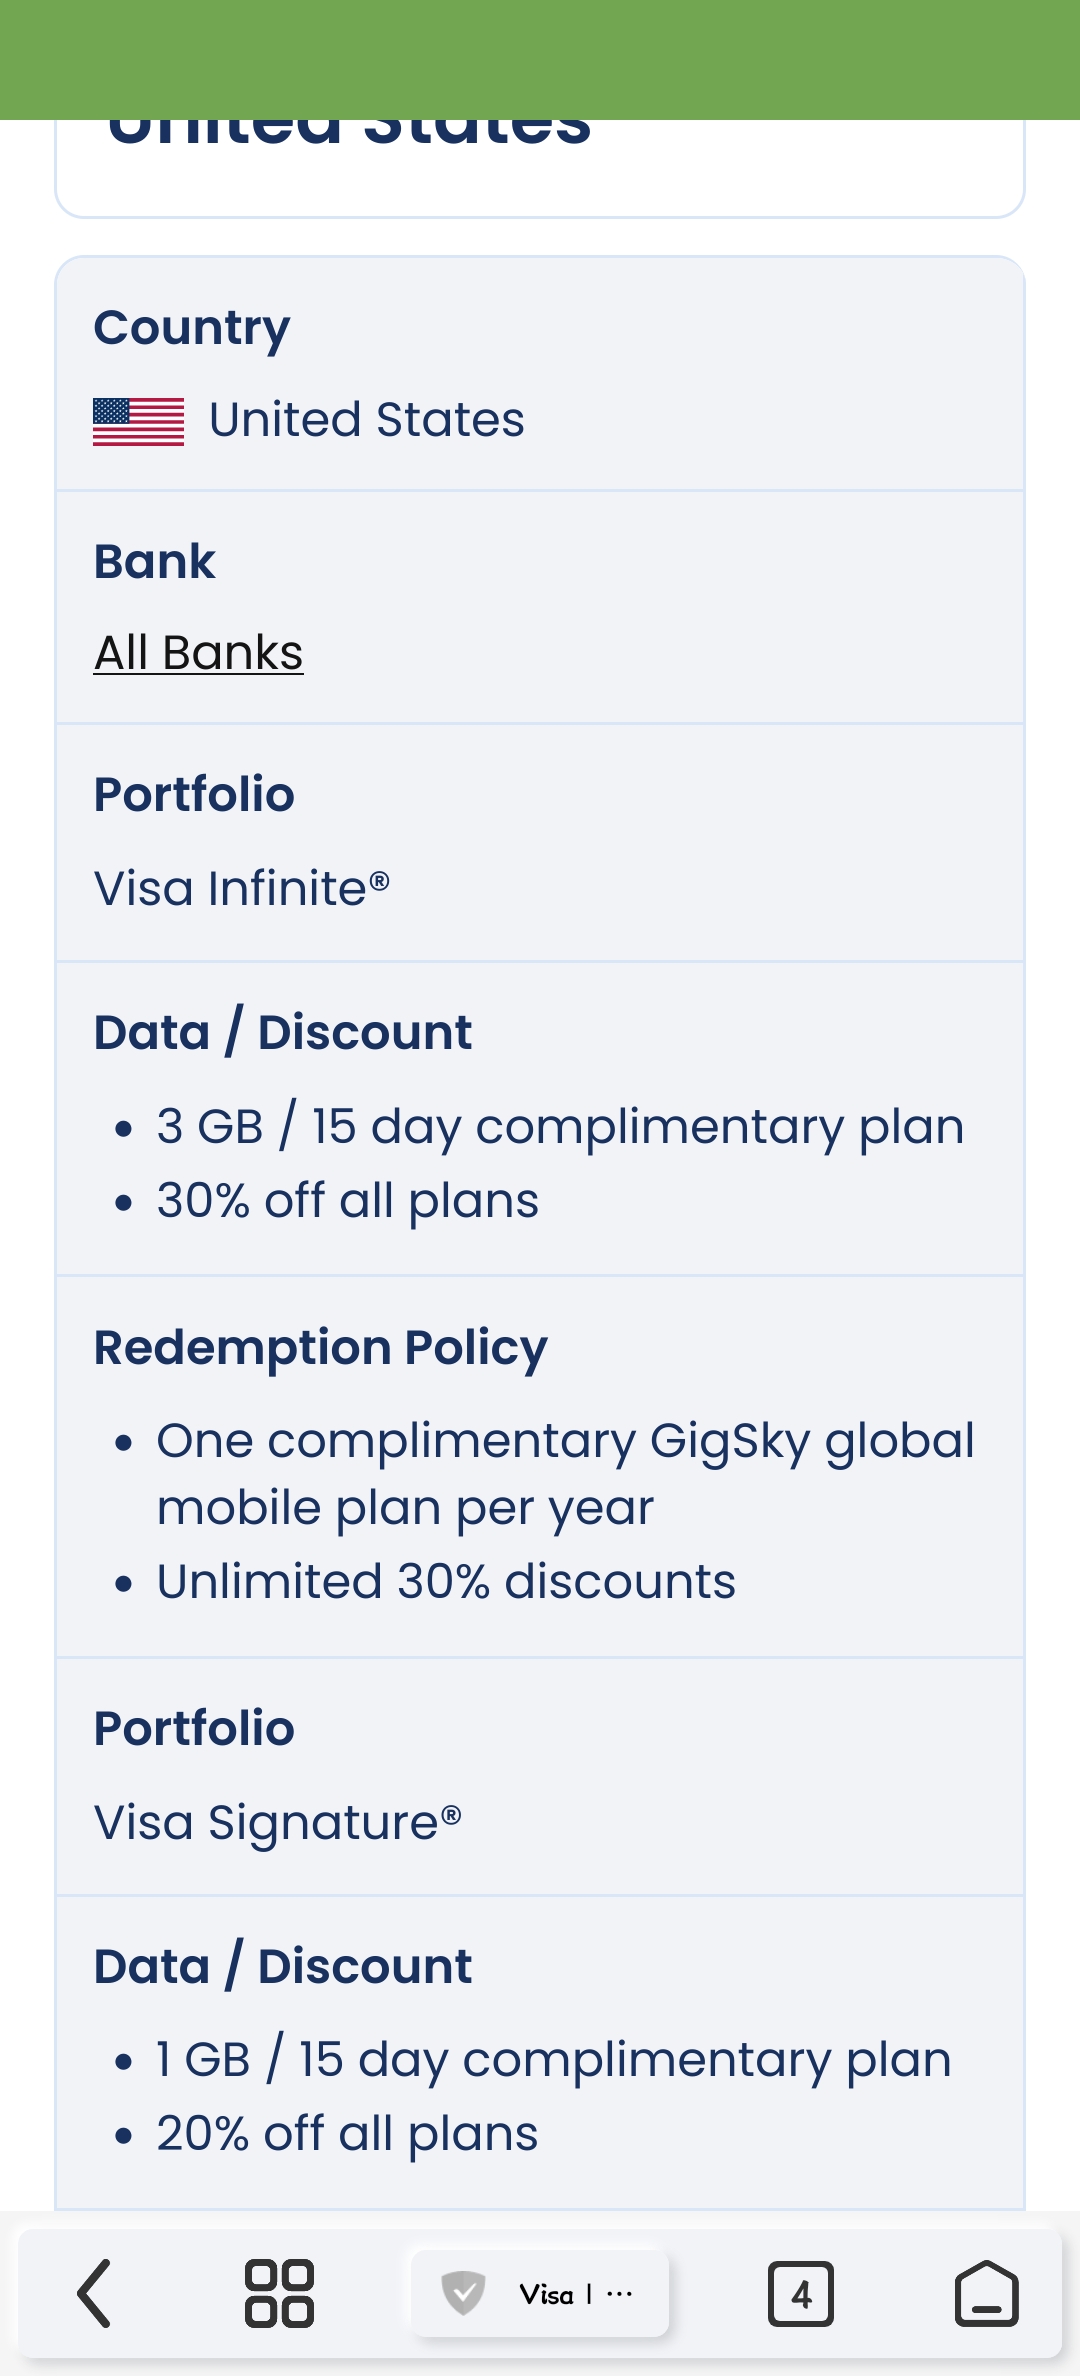1080x2376 pixels.
Task: Go to the browser home page icon
Action: [986, 2293]
